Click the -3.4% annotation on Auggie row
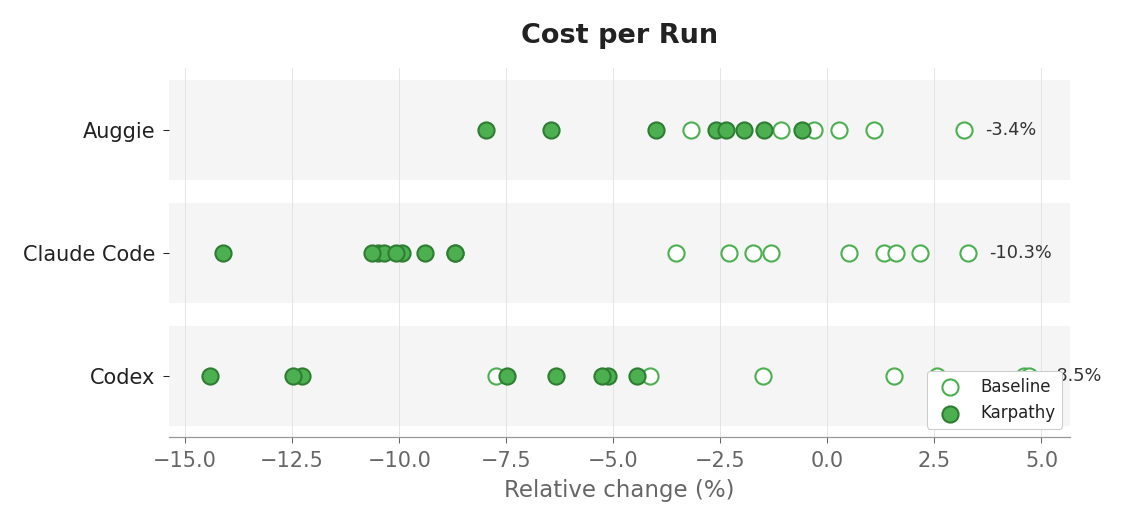The height and width of the screenshot is (525, 1125). point(1010,130)
